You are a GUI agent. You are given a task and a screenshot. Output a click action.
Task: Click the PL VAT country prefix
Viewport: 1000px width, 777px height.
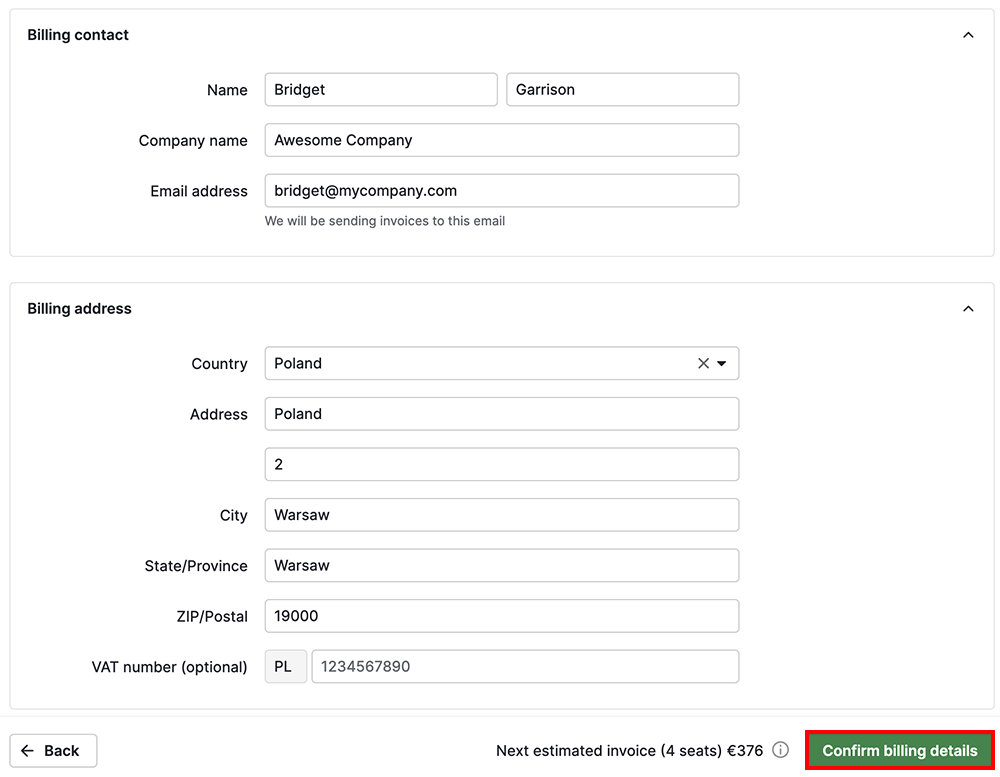(285, 667)
